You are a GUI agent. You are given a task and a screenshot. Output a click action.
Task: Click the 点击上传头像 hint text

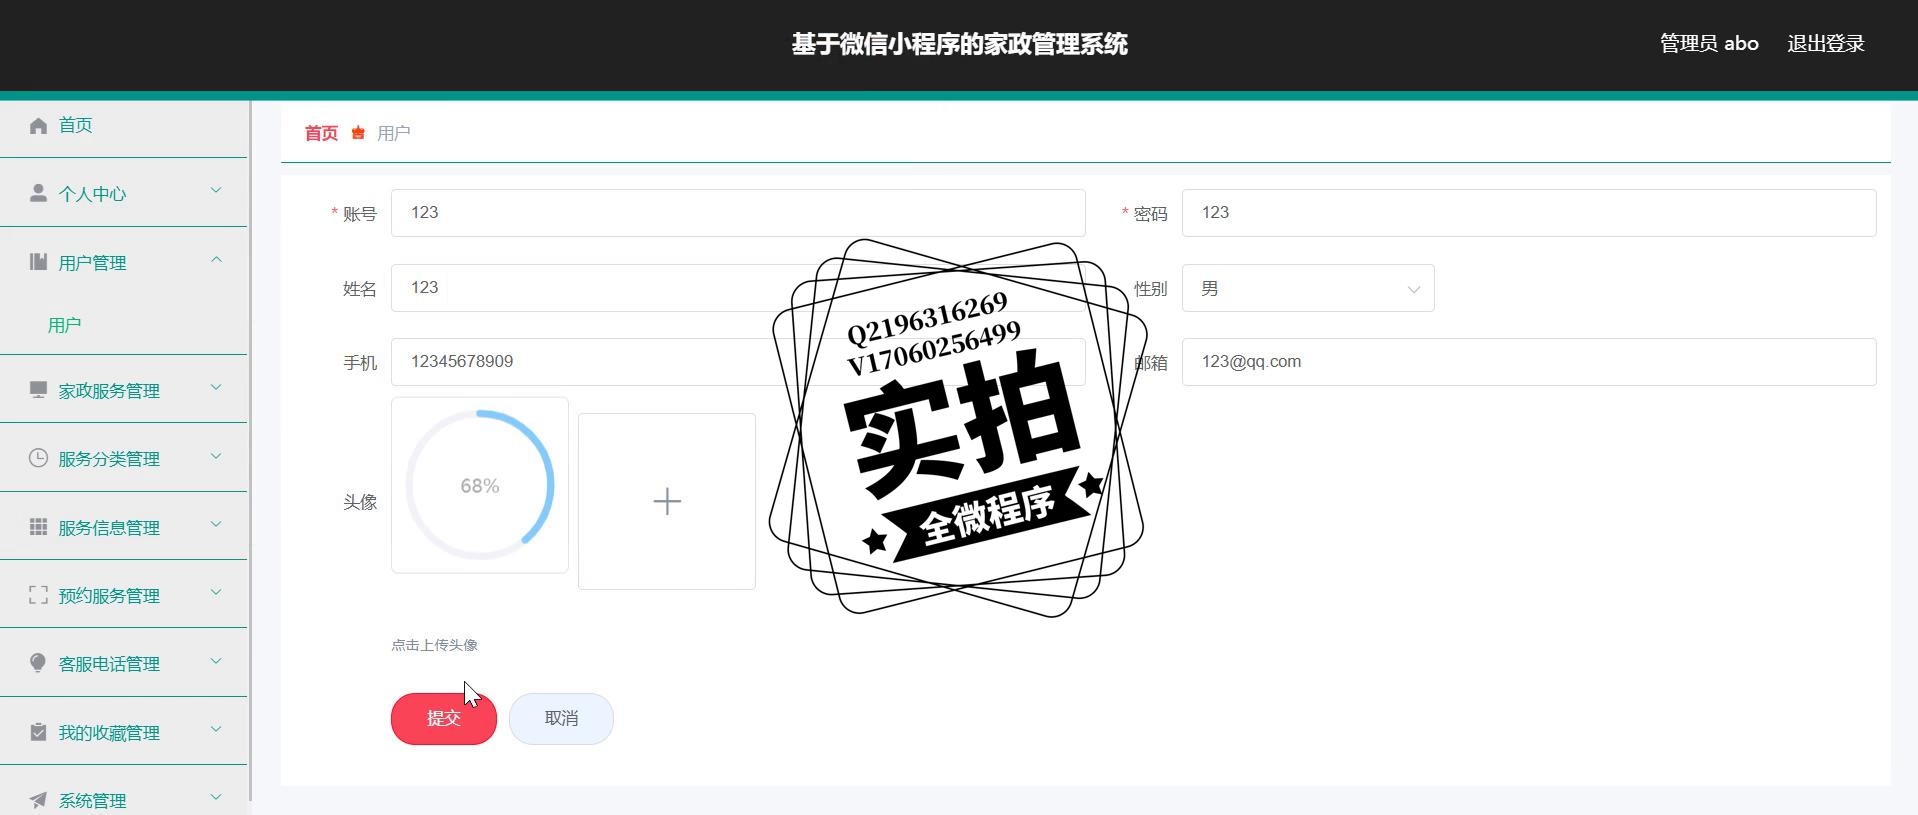click(434, 645)
